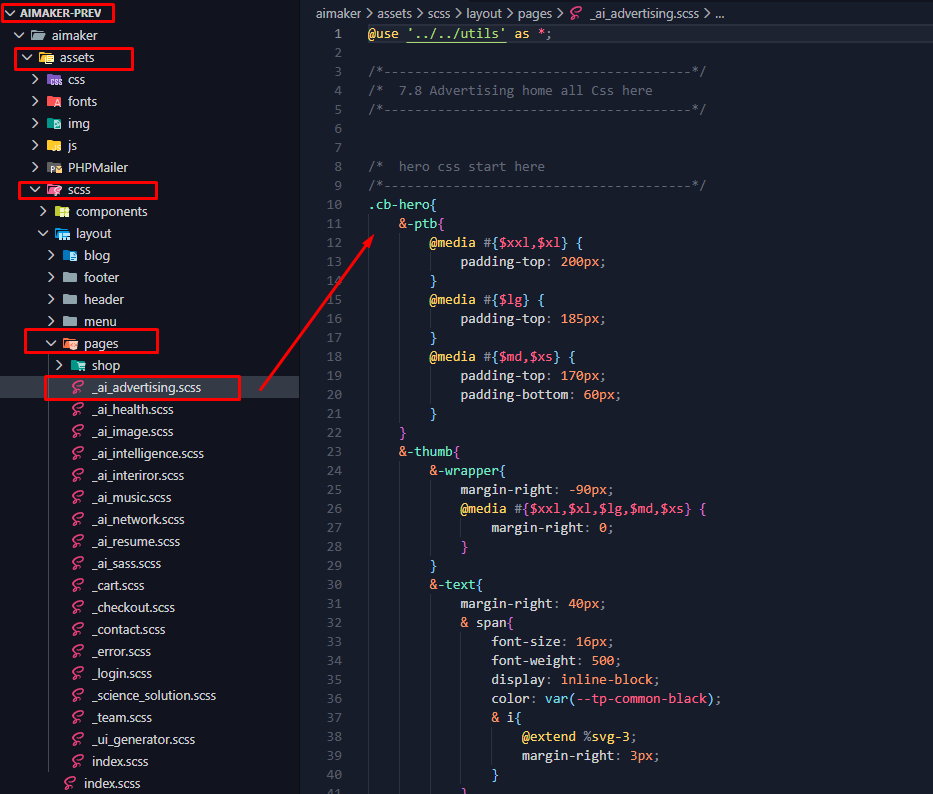
Task: Collapse the pages folder chevron
Action: tap(52, 344)
